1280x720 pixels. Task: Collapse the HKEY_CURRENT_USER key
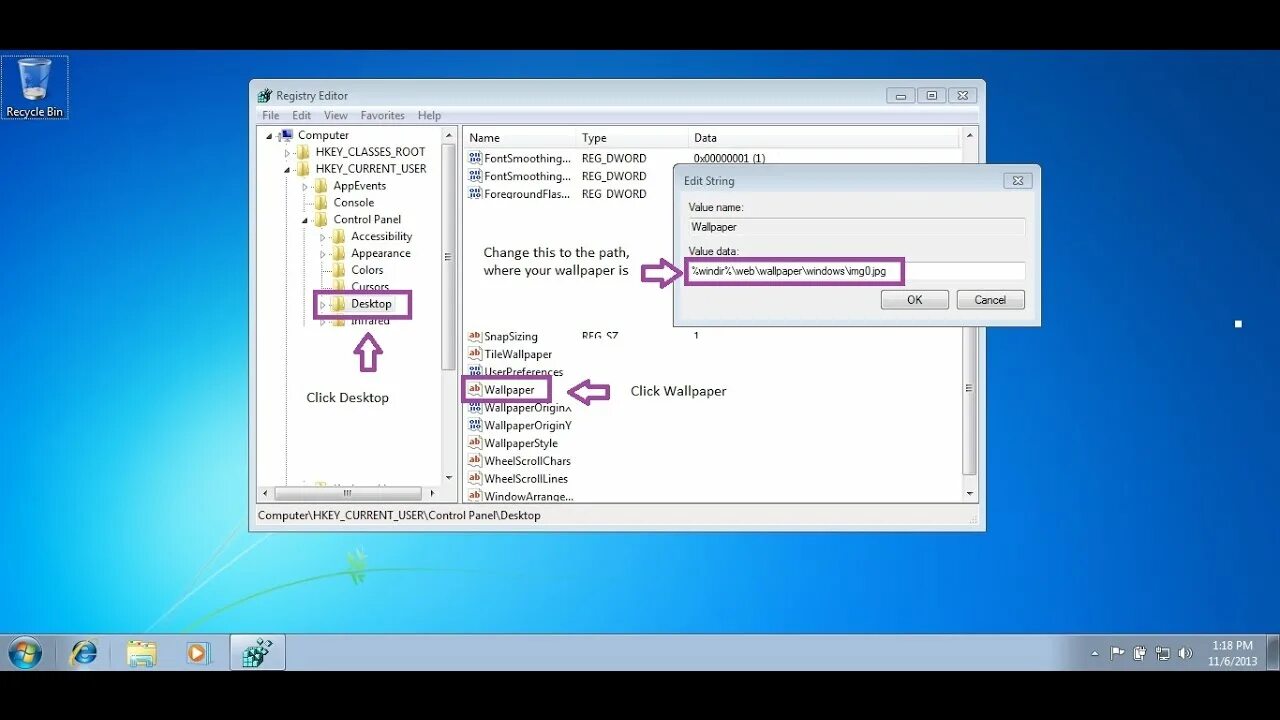point(287,170)
